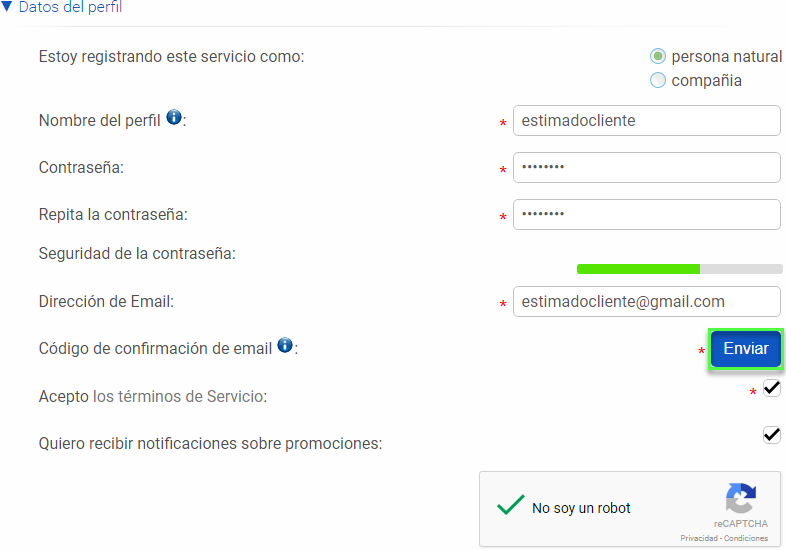This screenshot has width=786, height=551.
Task: Open reCAPTCHA Condiciones link
Action: [746, 538]
